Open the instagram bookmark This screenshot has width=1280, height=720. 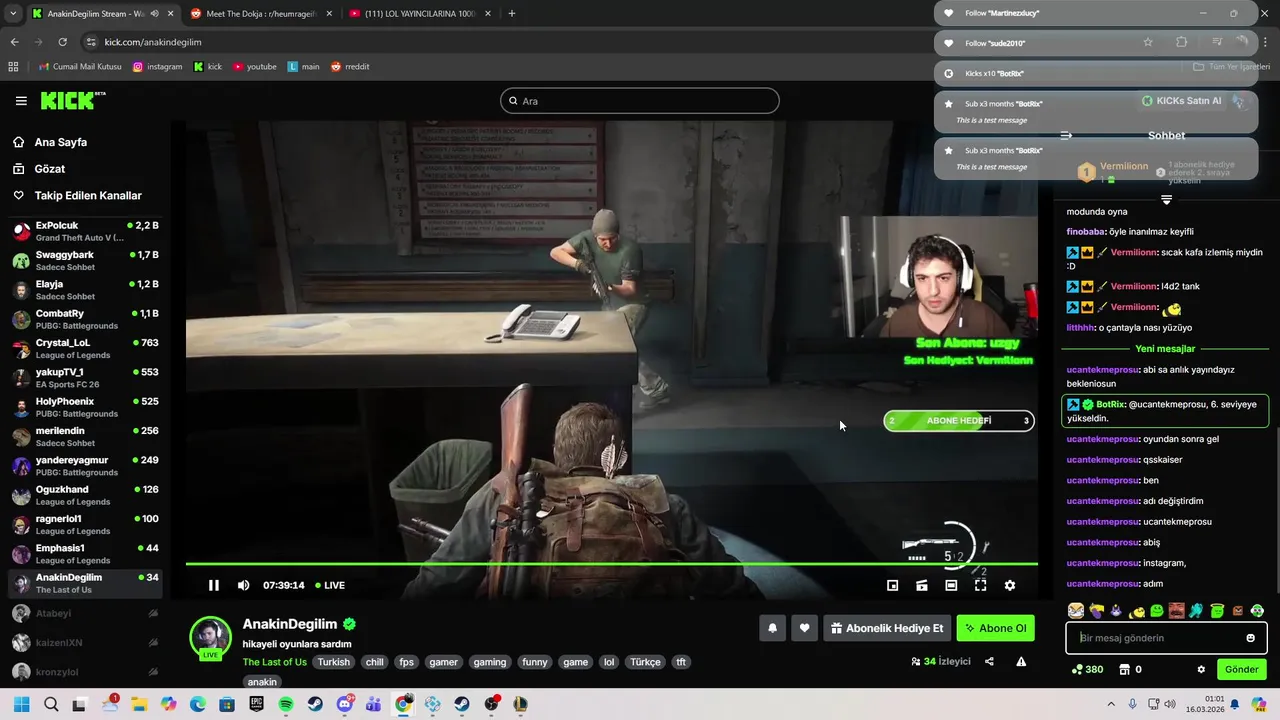(x=158, y=66)
